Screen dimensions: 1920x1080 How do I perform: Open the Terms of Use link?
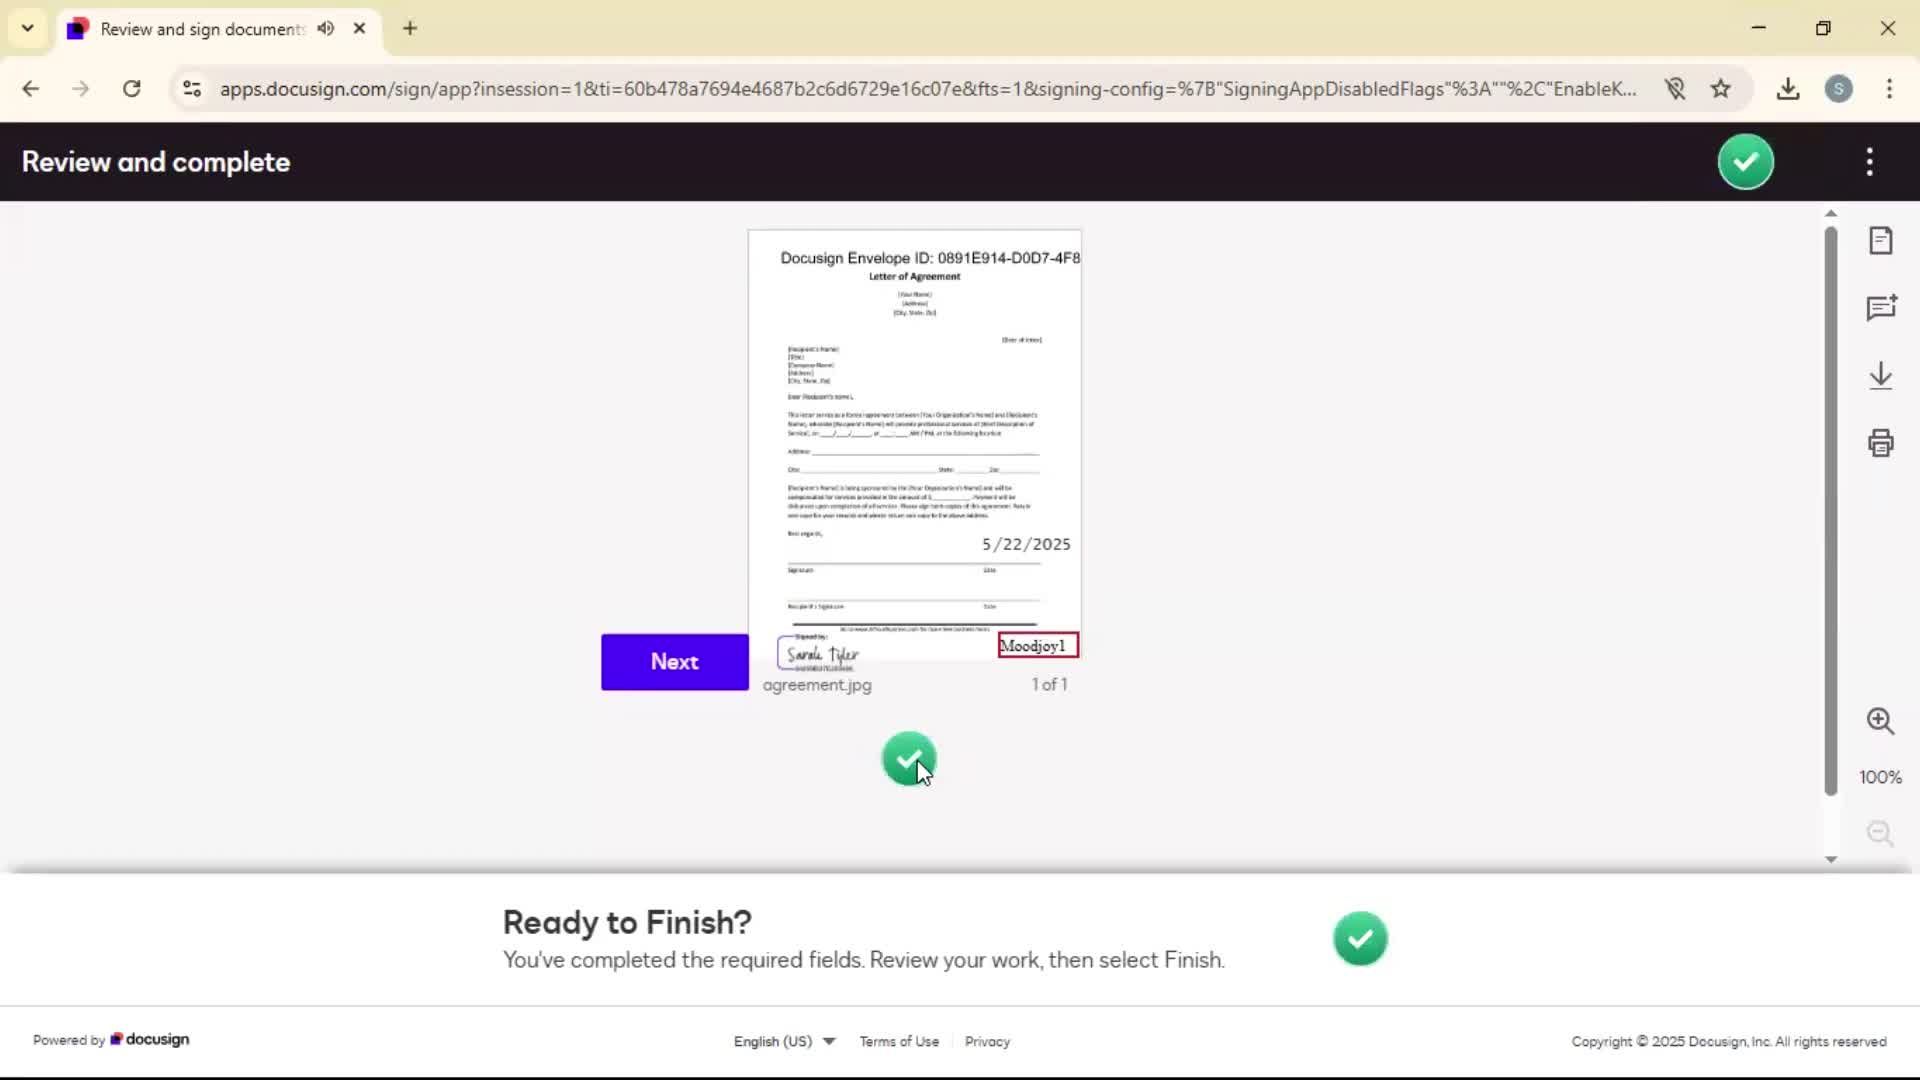coord(899,1041)
